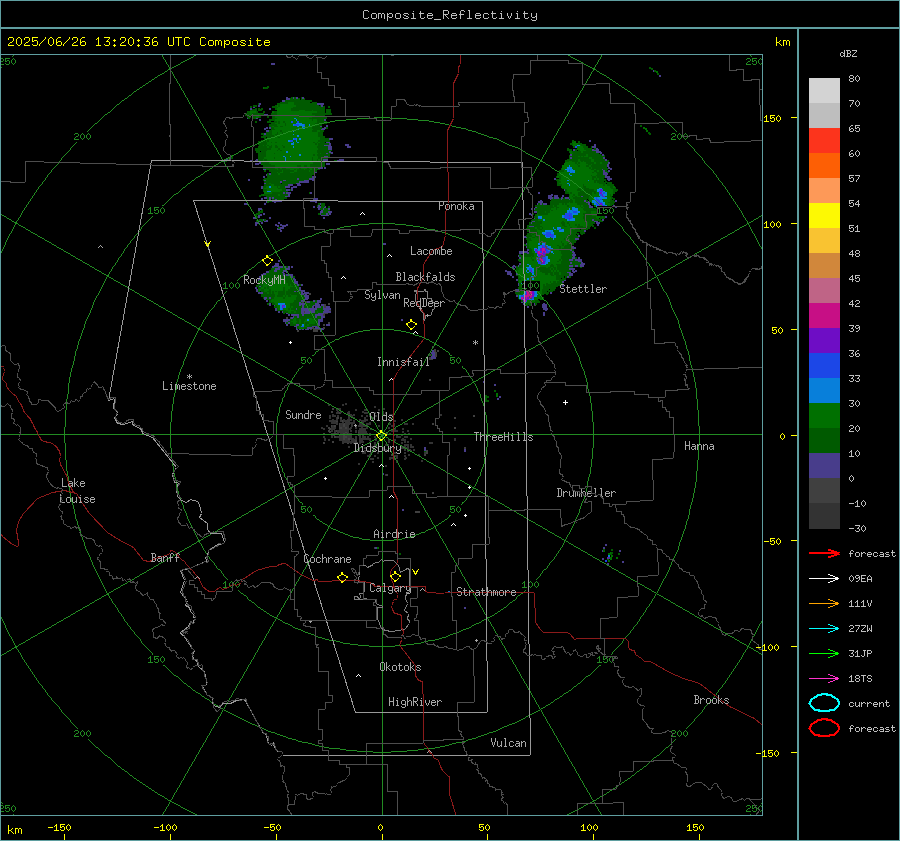The height and width of the screenshot is (841, 900).
Task: Click the Drumheller town label
Action: (586, 493)
